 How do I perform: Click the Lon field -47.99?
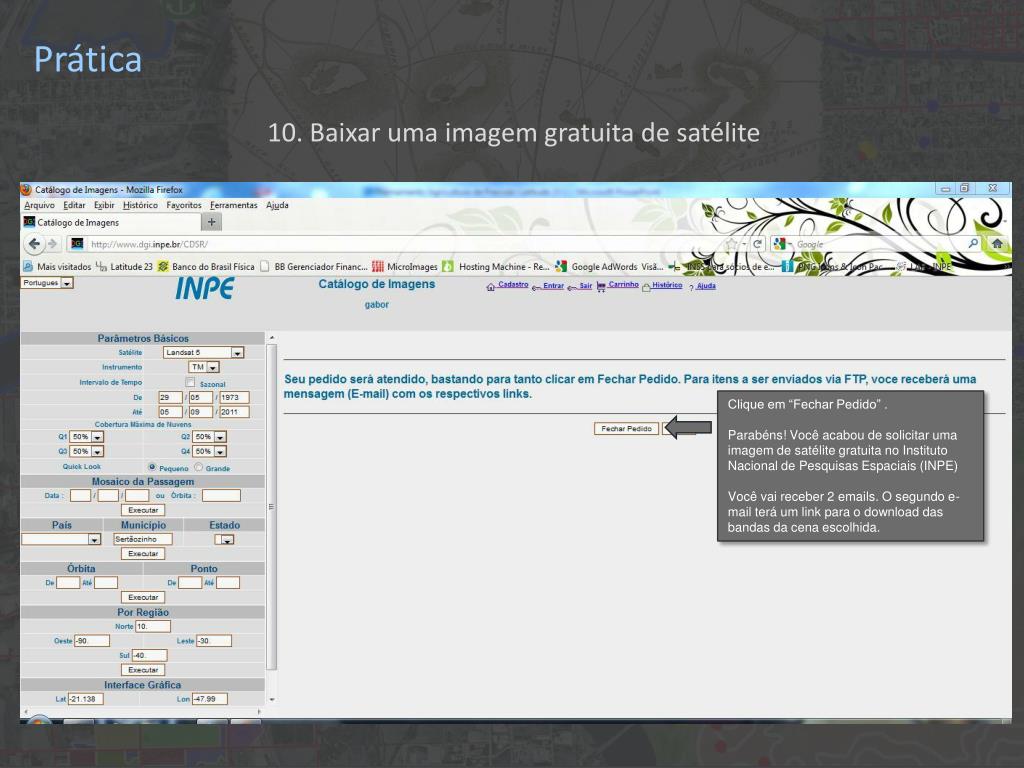click(210, 699)
